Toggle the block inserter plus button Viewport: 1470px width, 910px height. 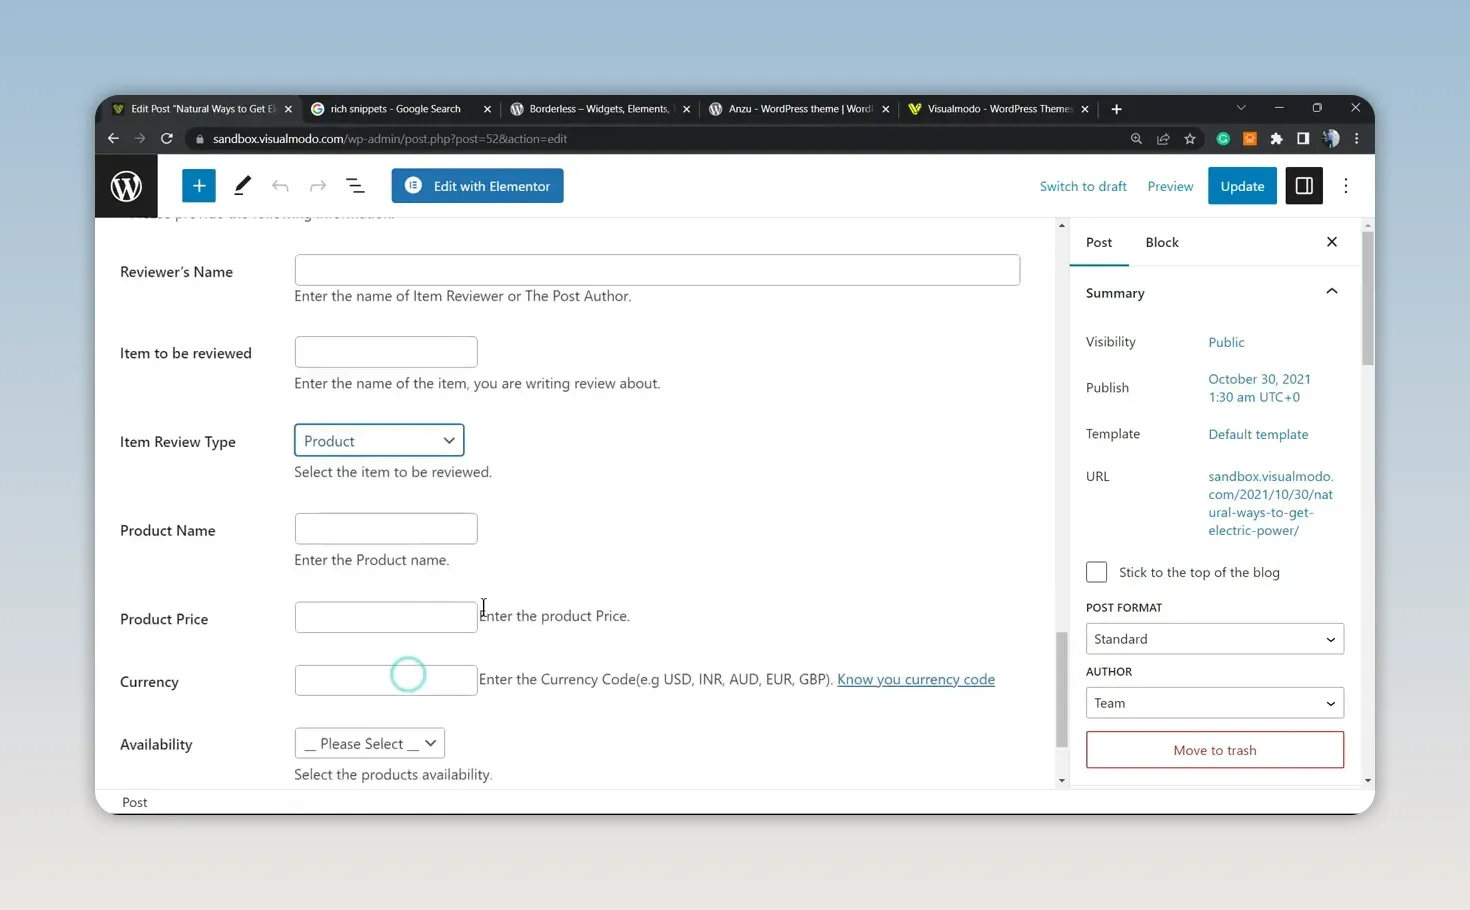[x=199, y=186]
